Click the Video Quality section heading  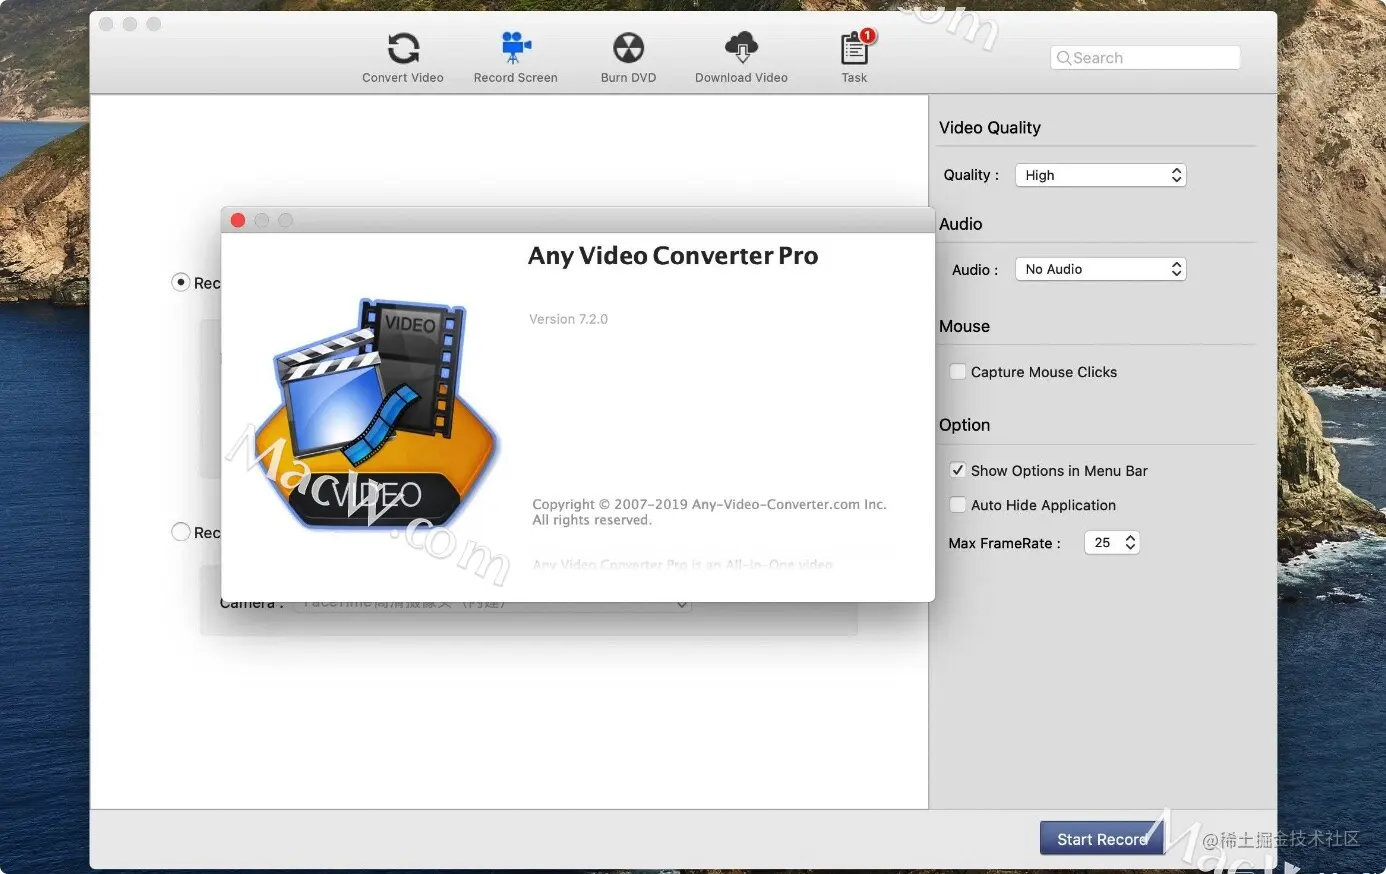pyautogui.click(x=990, y=128)
